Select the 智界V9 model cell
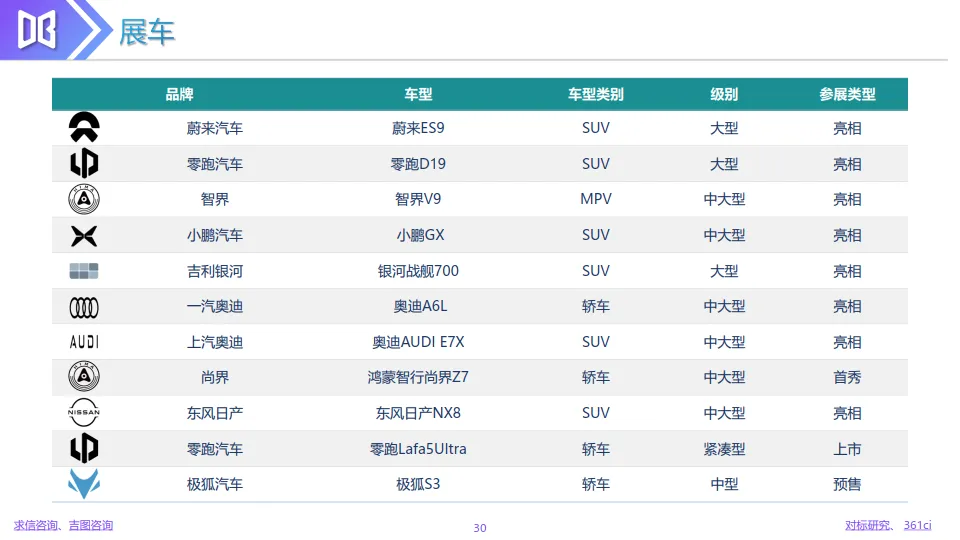960x540 pixels. 418,199
